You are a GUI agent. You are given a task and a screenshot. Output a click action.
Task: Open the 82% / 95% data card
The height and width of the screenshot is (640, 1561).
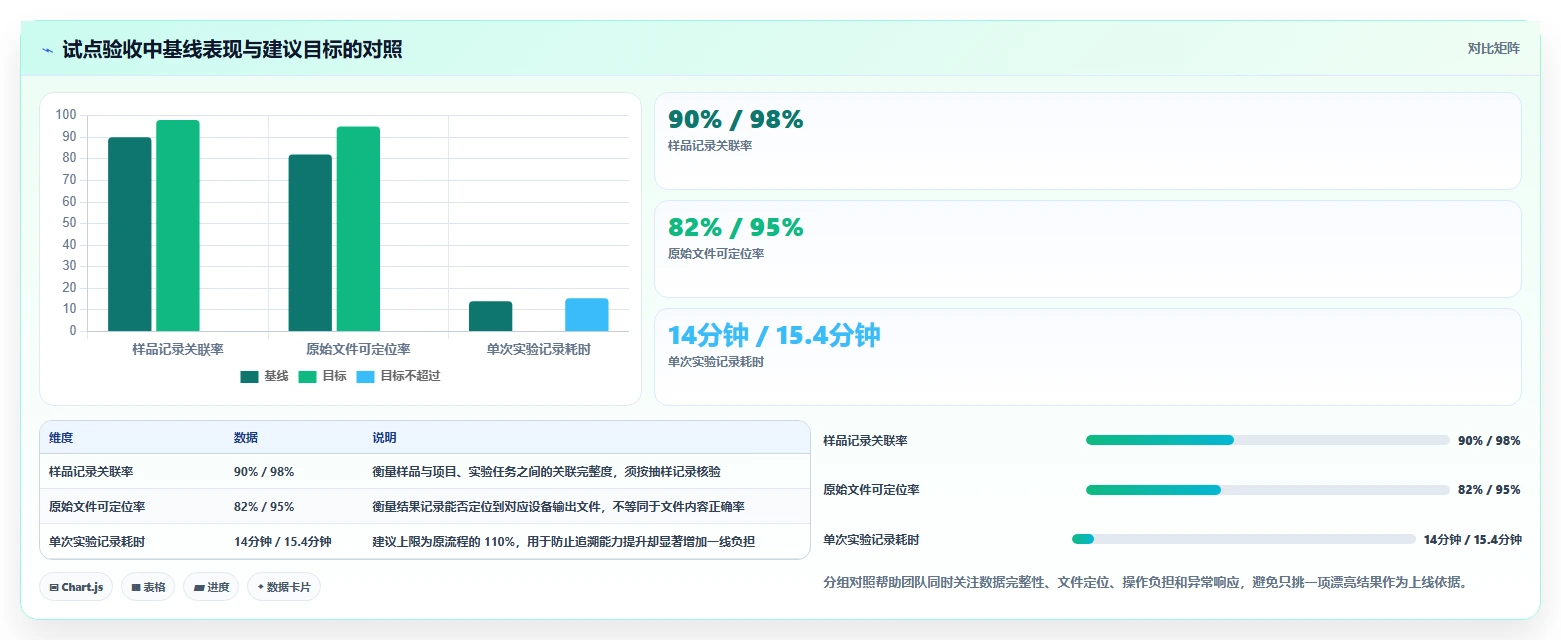point(1087,249)
